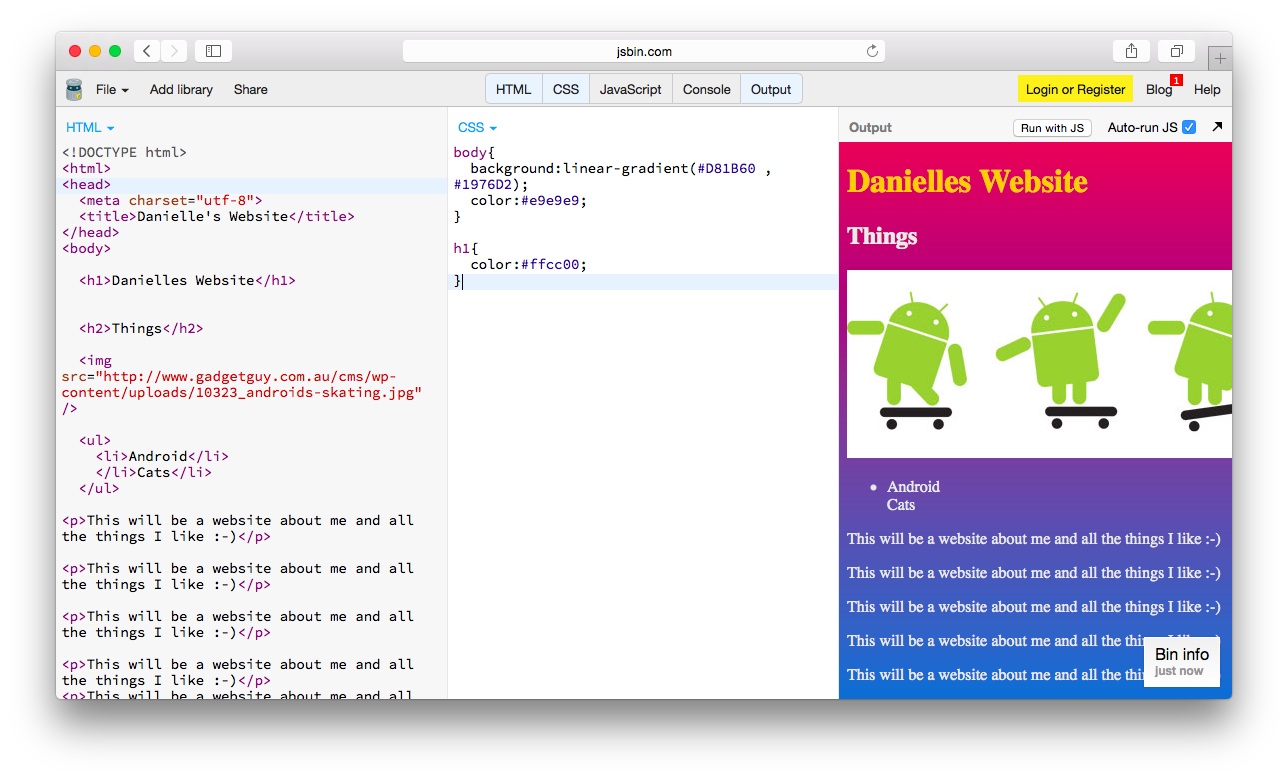Click the h1 Danielles Website code line

click(x=187, y=280)
